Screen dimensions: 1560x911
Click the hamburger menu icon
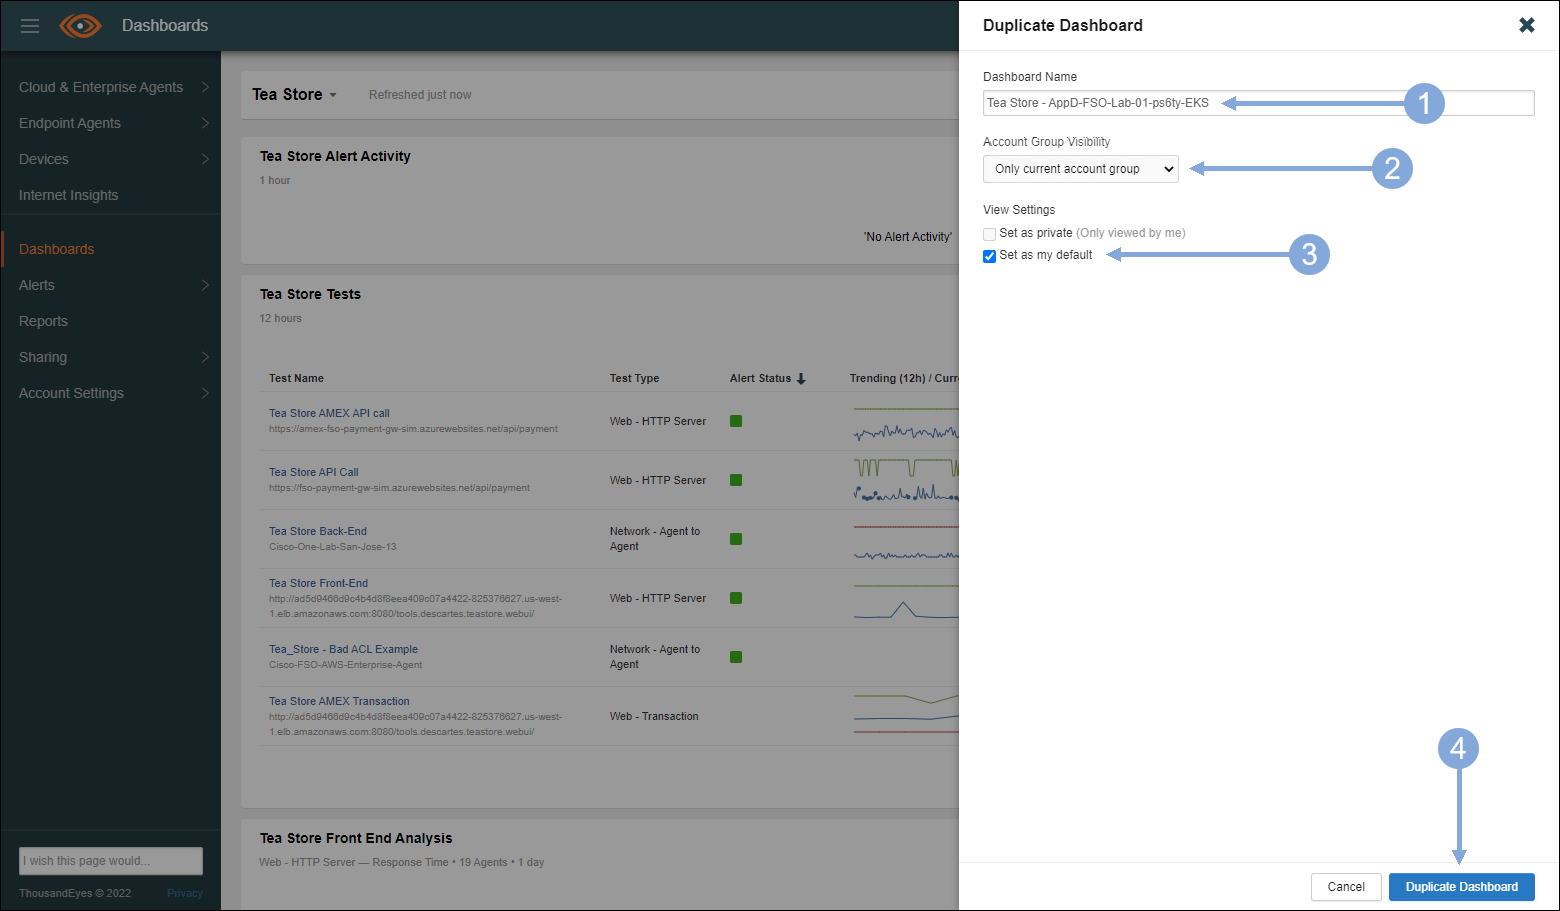tap(30, 26)
